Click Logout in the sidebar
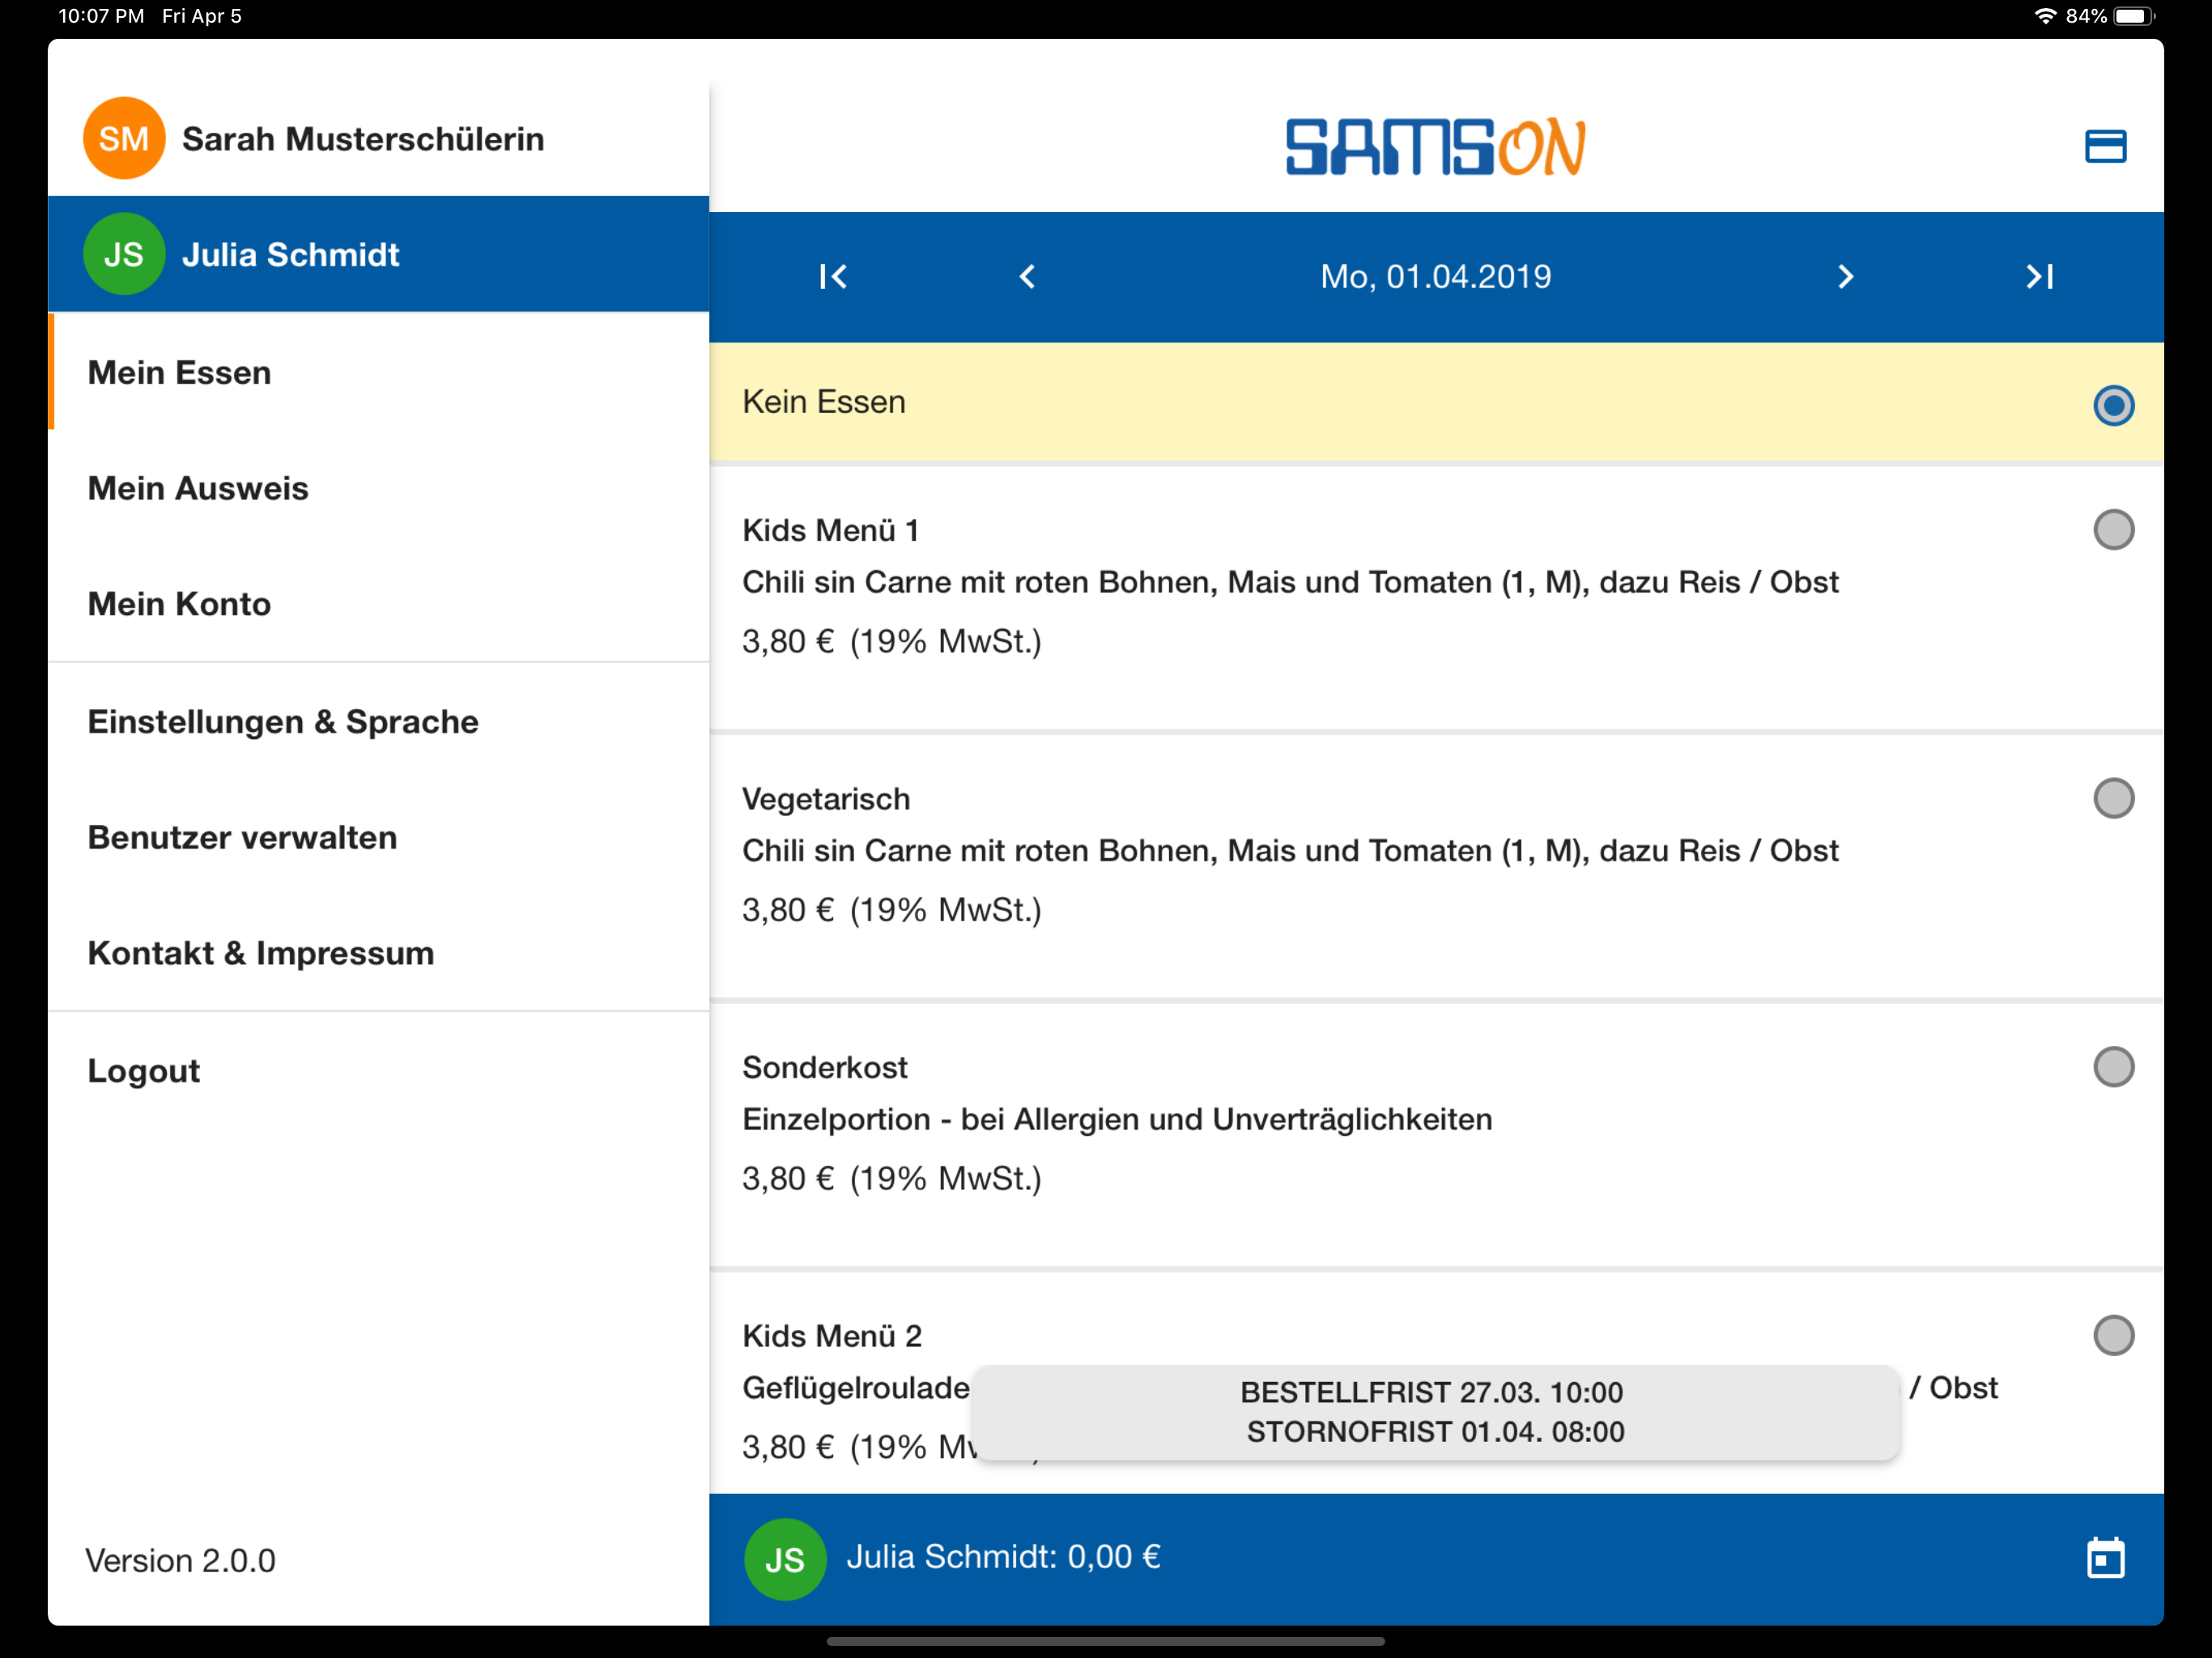 144,1071
